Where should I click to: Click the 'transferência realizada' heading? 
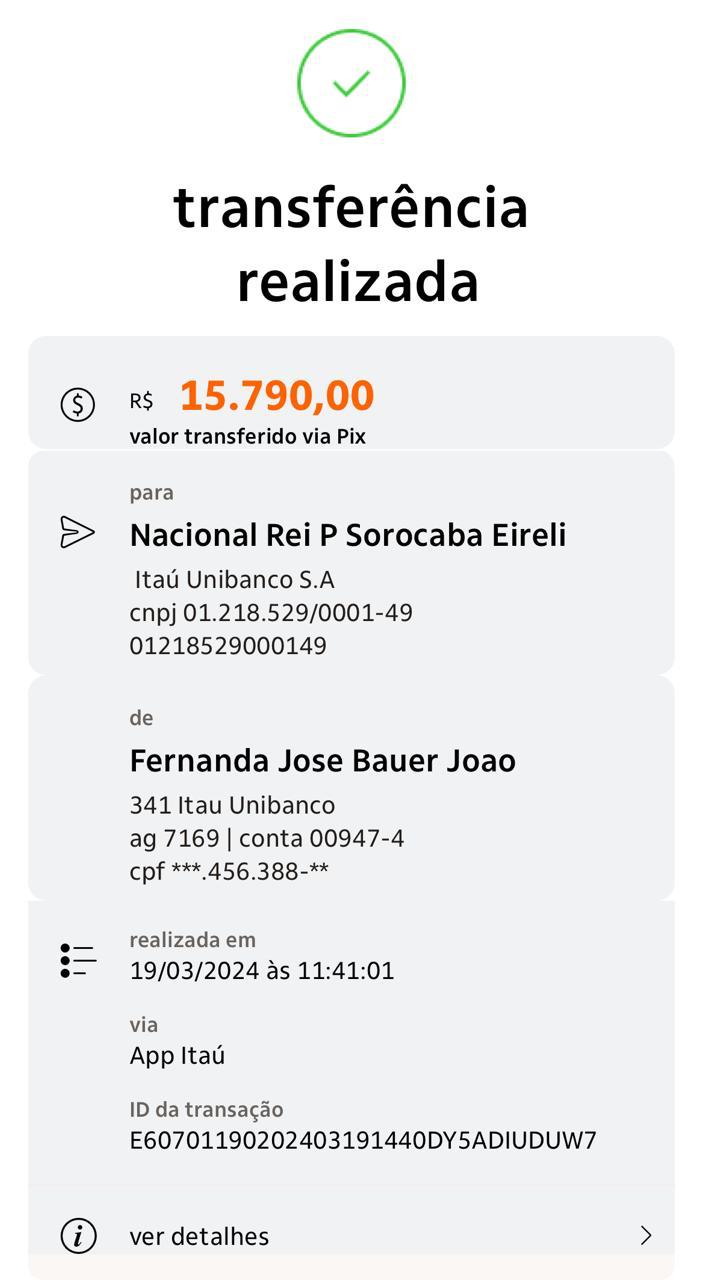(352, 243)
